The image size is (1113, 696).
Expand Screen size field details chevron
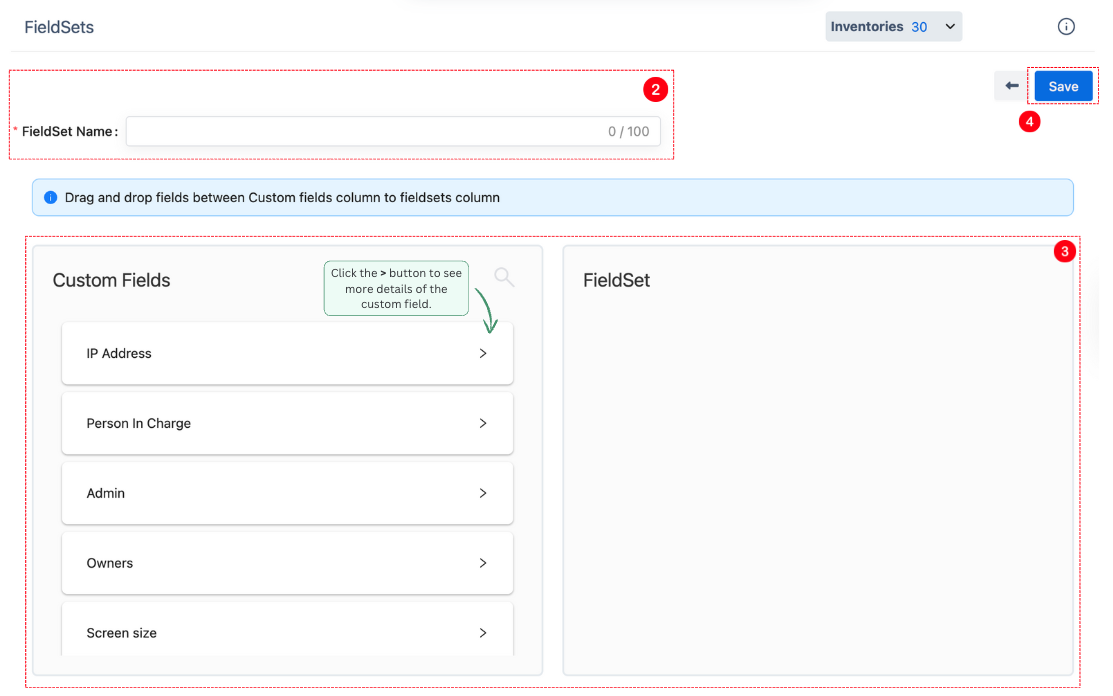(x=483, y=633)
